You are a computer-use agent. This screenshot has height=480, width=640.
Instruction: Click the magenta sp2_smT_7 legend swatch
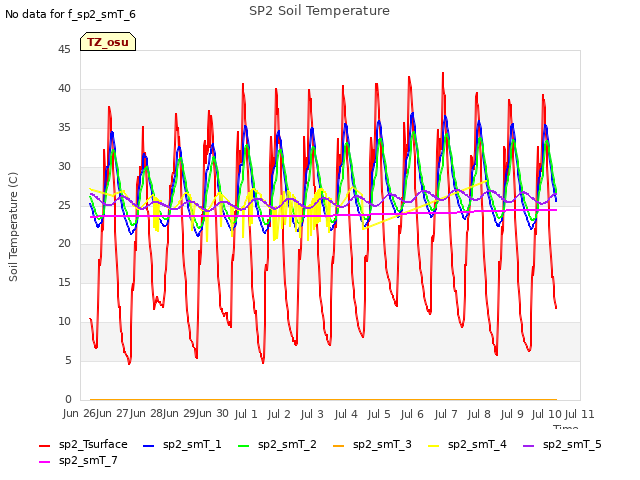44,462
